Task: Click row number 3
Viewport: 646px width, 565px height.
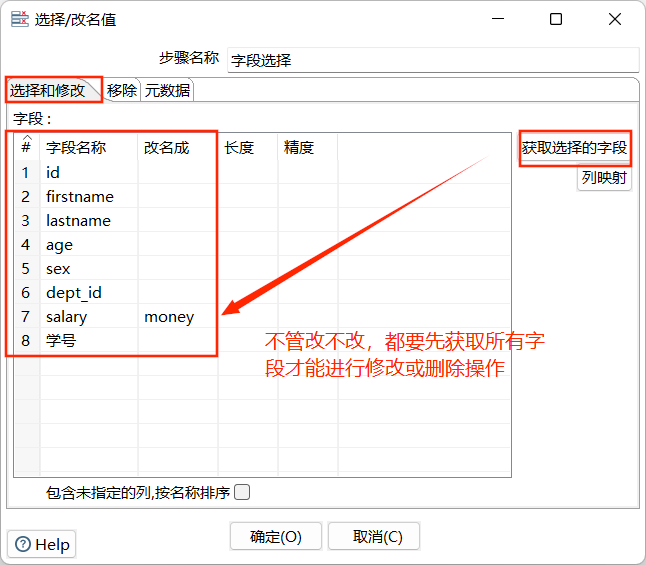Action: (26, 220)
